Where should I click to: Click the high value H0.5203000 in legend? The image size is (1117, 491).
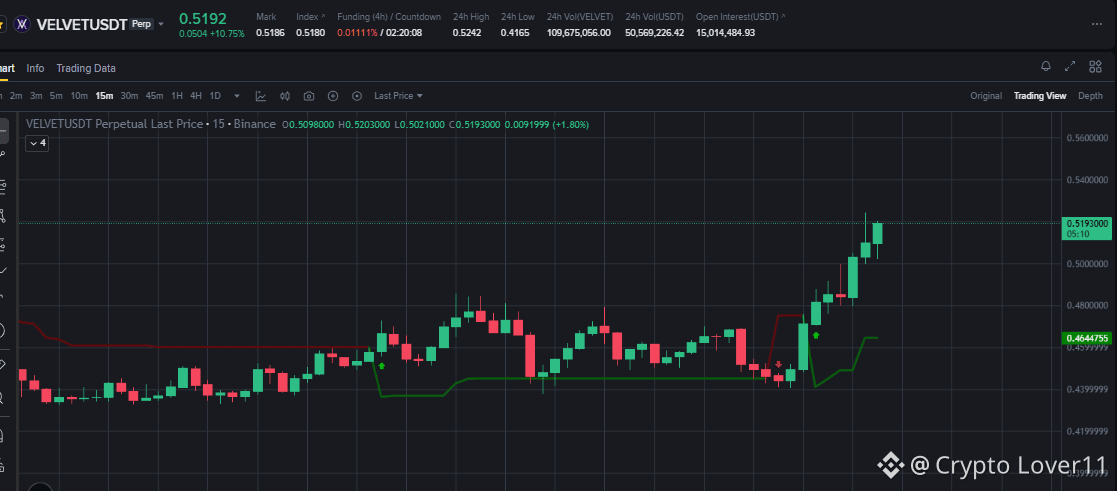click(x=363, y=124)
